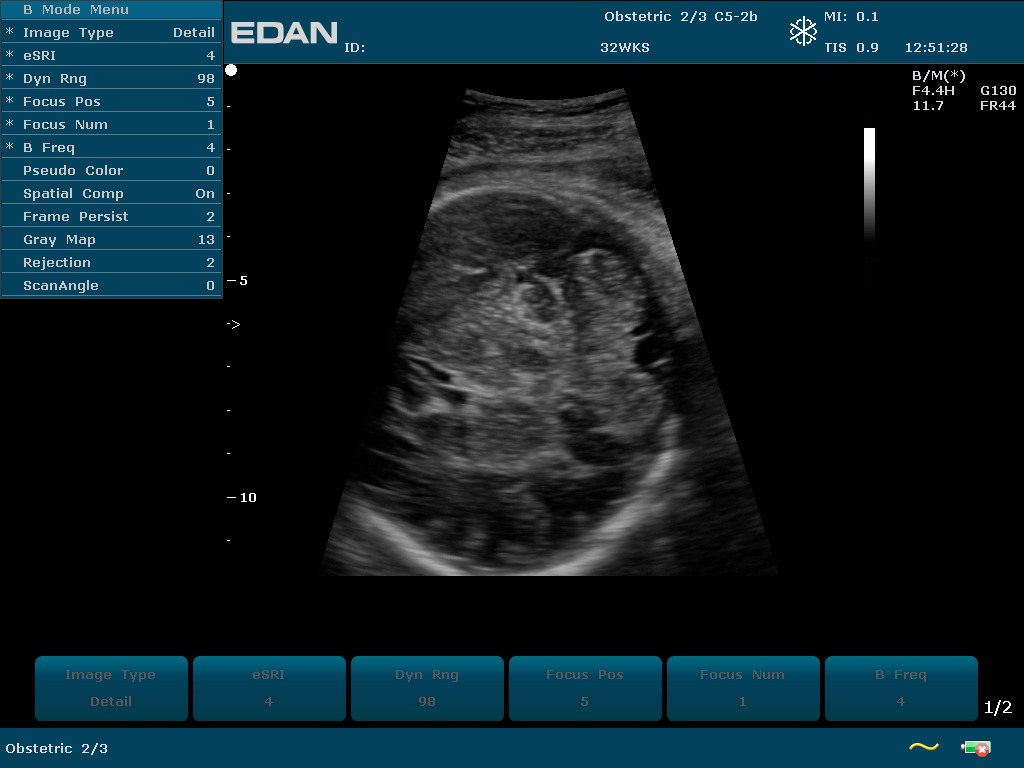Select Gray Map in B Mode menu

coord(111,240)
